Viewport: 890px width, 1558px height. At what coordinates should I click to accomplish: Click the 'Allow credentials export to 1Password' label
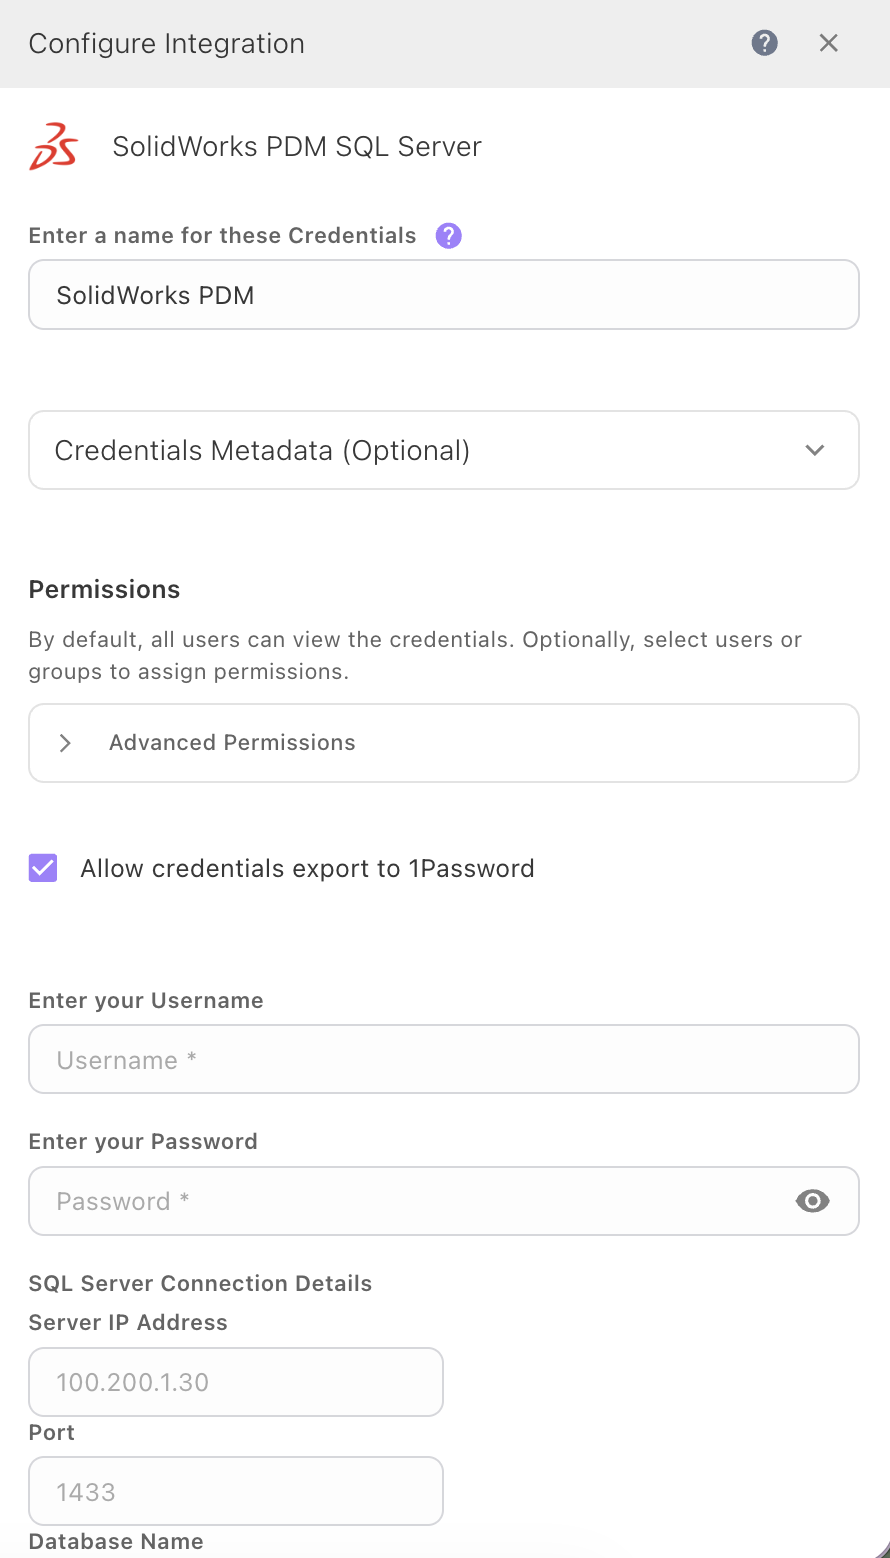307,868
